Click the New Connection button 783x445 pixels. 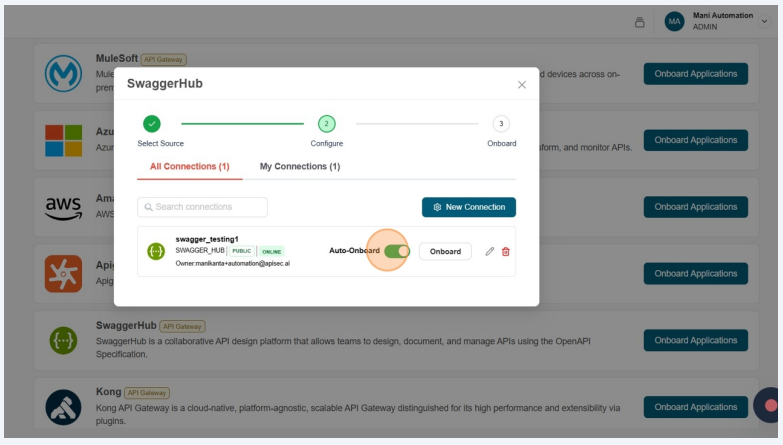tap(468, 207)
